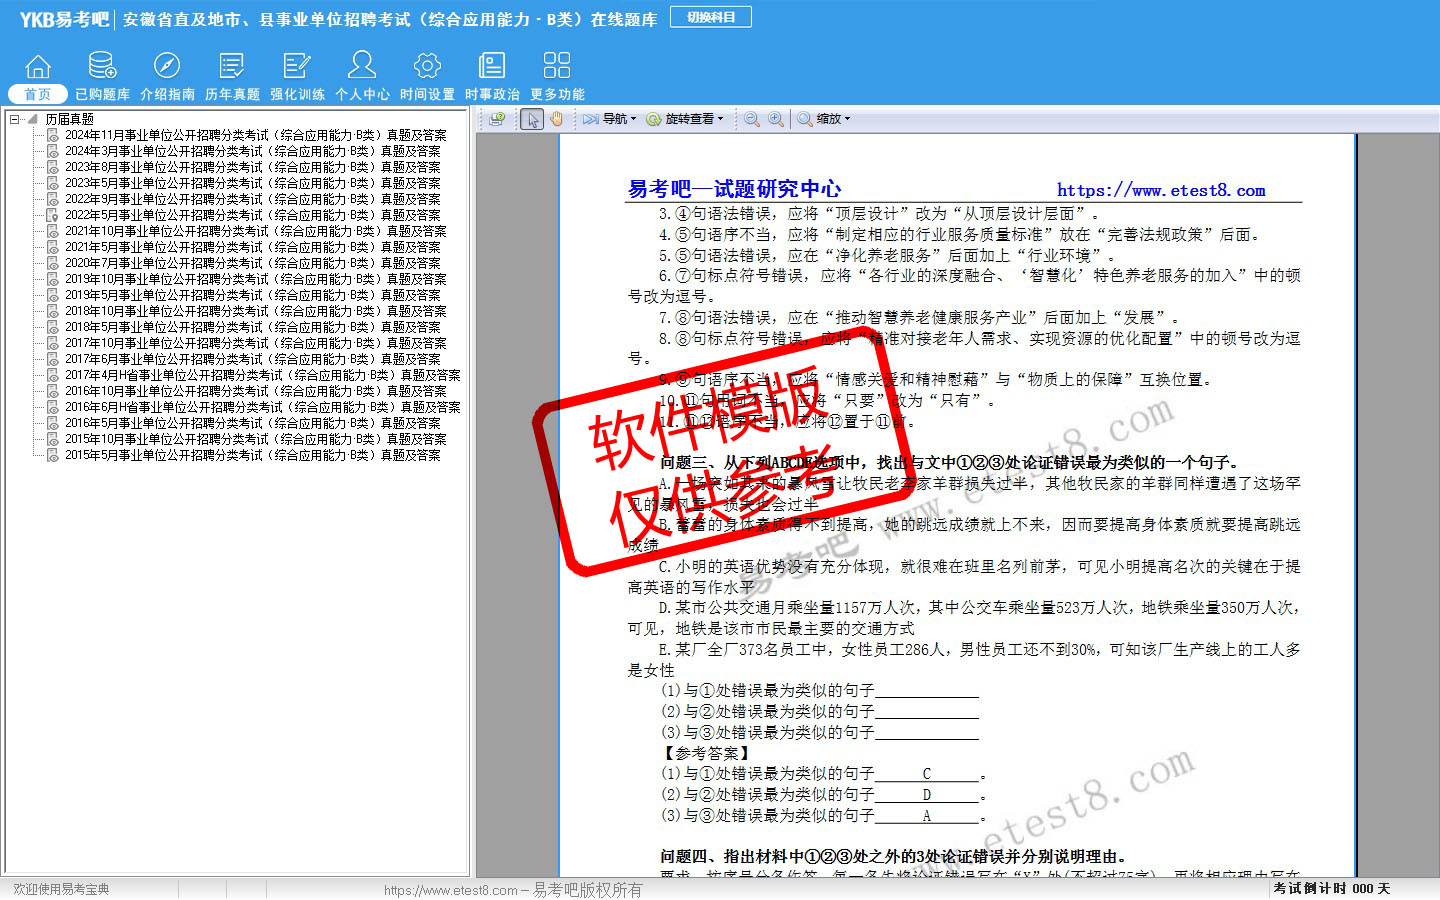Open 时间设置 gear icon
Image resolution: width=1440 pixels, height=900 pixels.
pos(427,76)
